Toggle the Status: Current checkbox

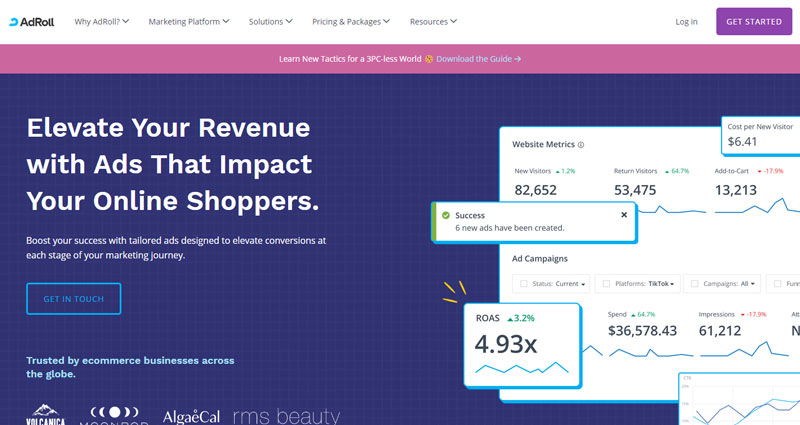click(523, 284)
